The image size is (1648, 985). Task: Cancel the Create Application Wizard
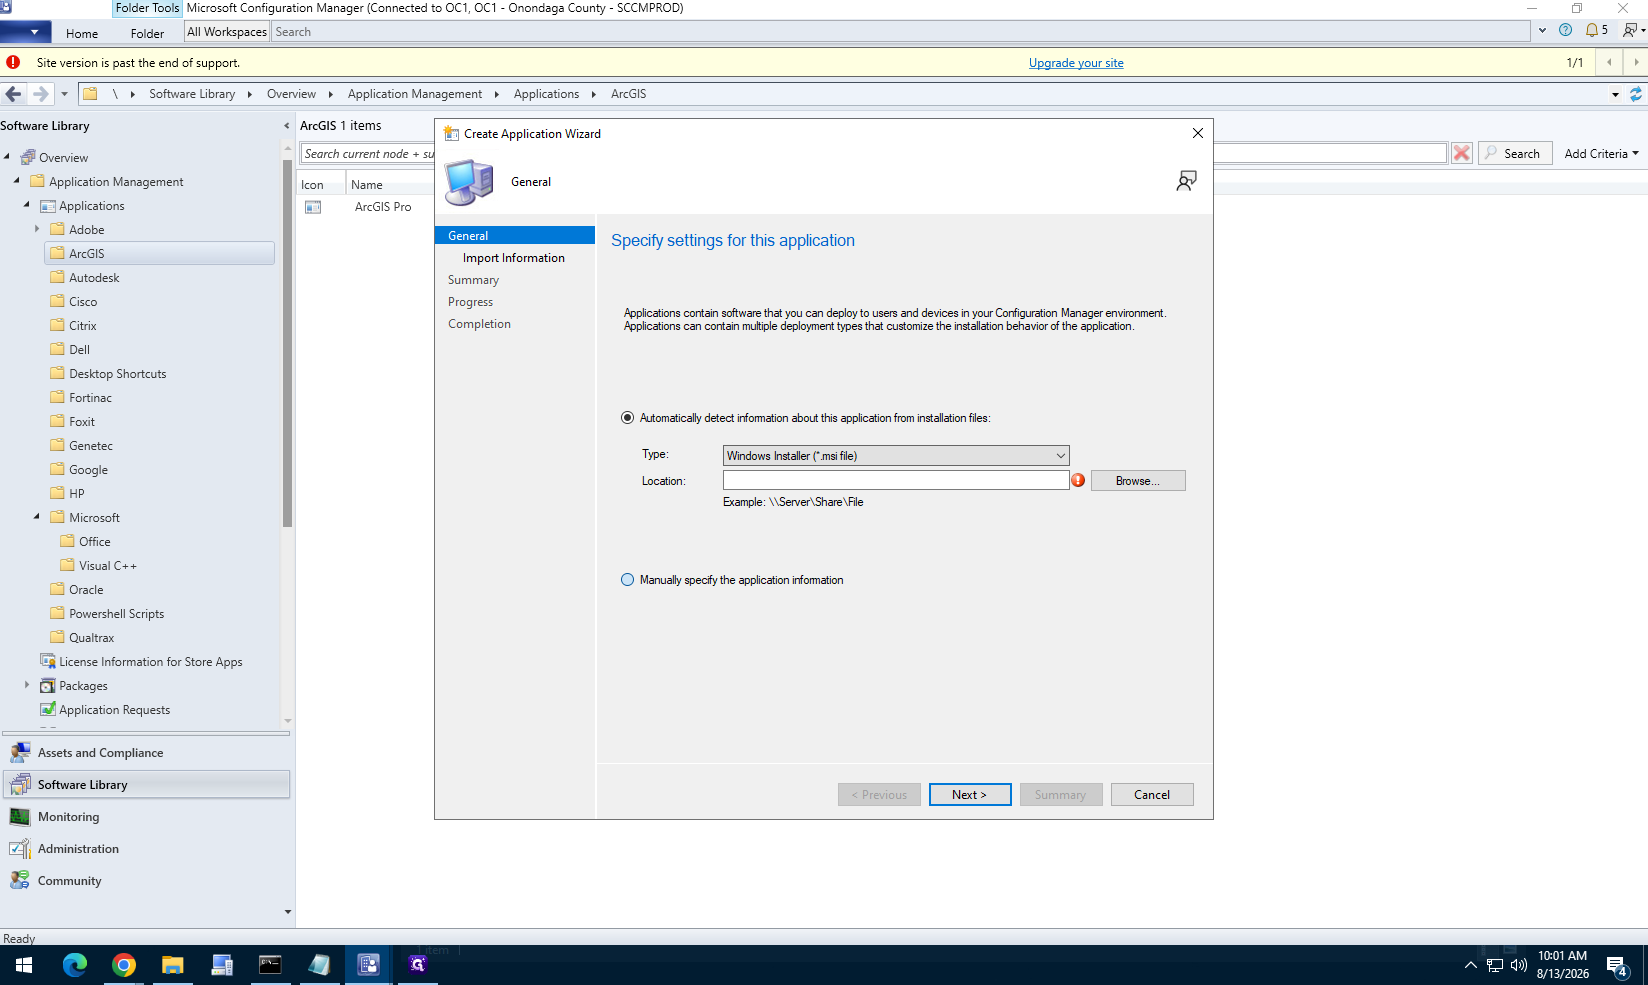1152,795
